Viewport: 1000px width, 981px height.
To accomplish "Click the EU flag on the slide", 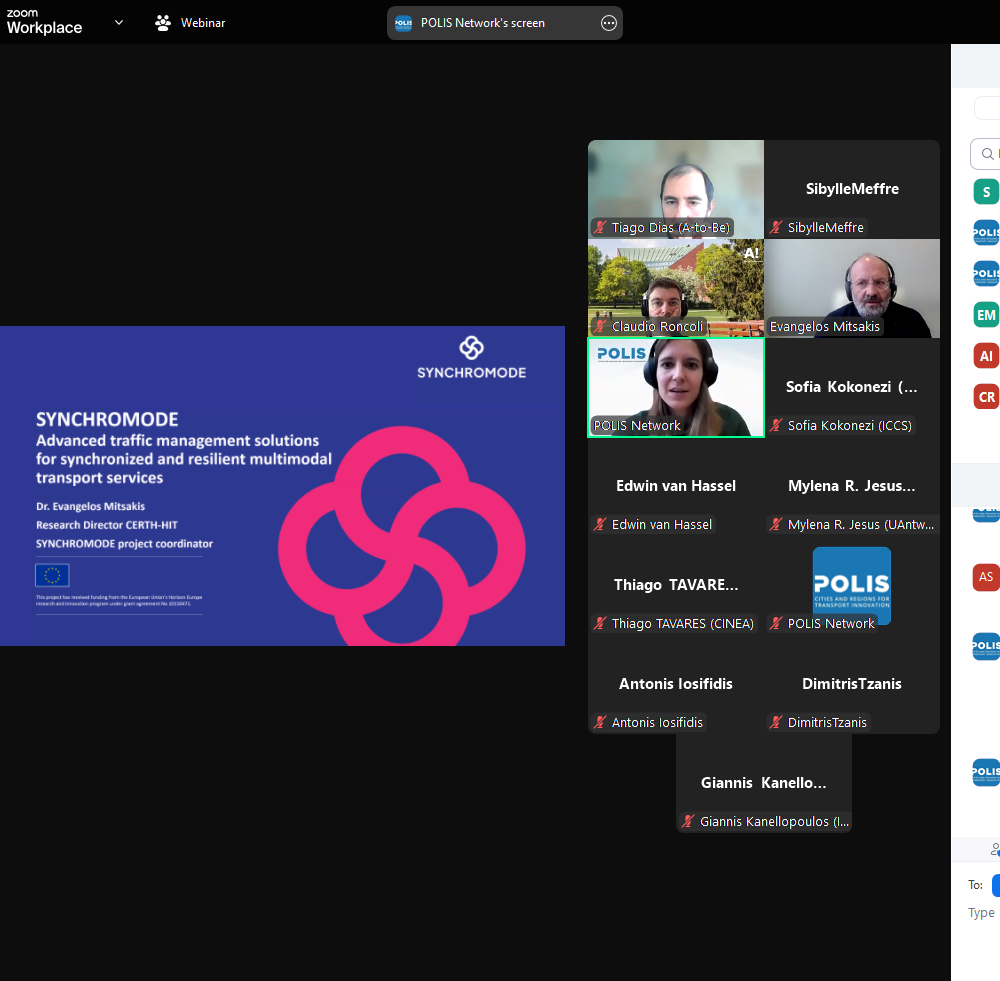I will 52,575.
